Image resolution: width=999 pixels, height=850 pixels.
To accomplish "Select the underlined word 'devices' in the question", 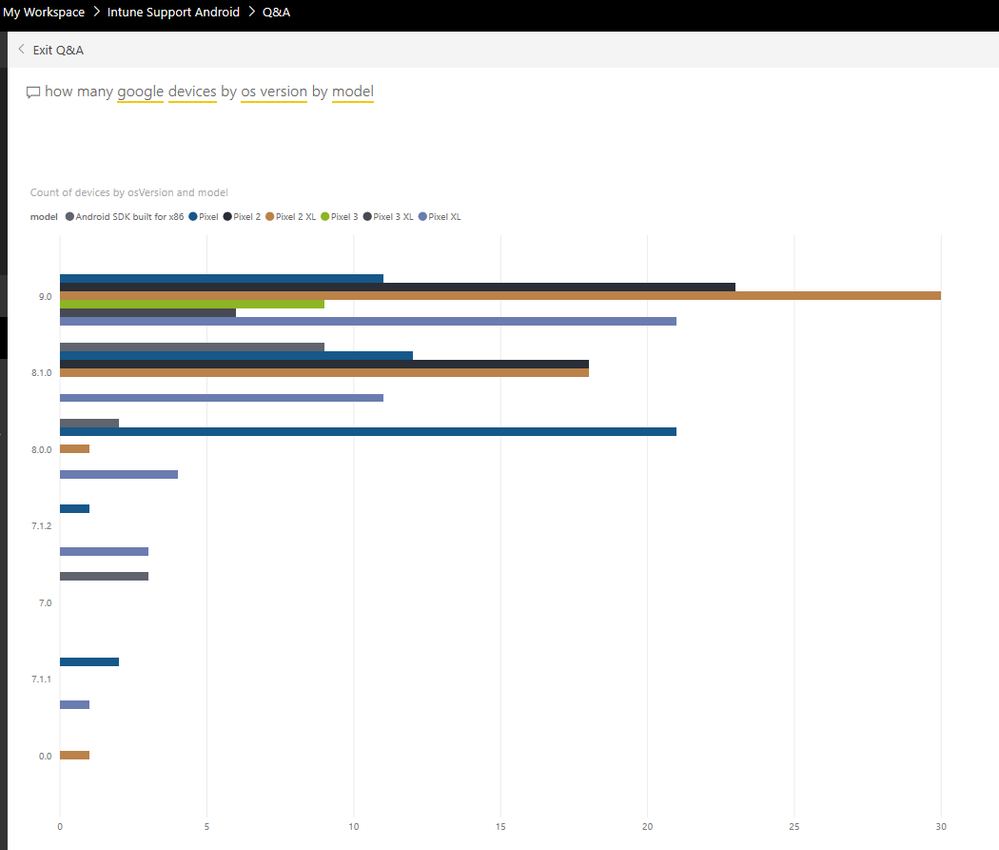I will tap(192, 92).
